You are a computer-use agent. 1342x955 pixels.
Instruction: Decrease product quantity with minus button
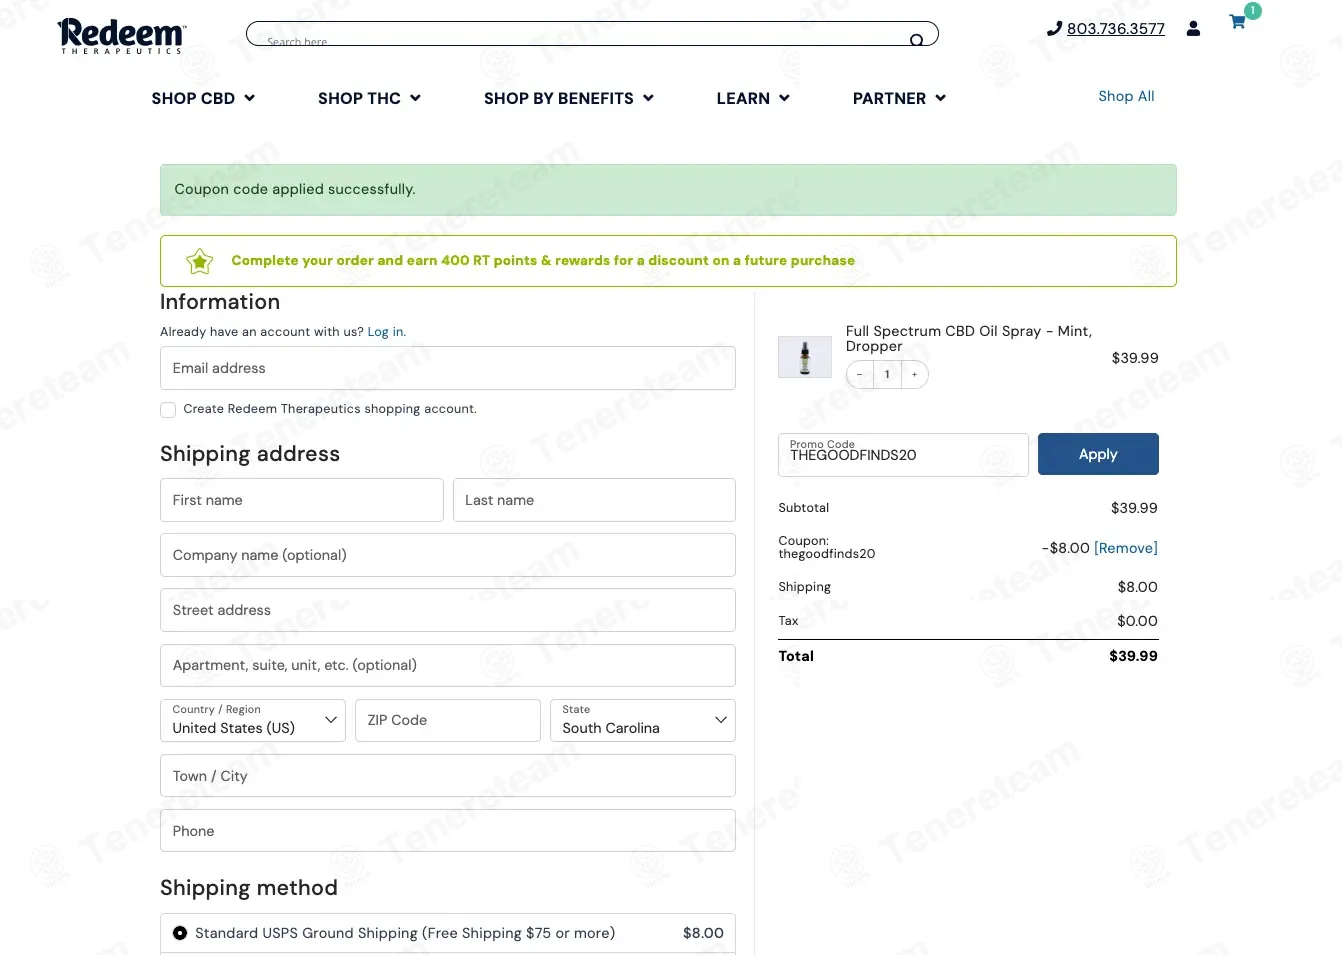(x=859, y=375)
